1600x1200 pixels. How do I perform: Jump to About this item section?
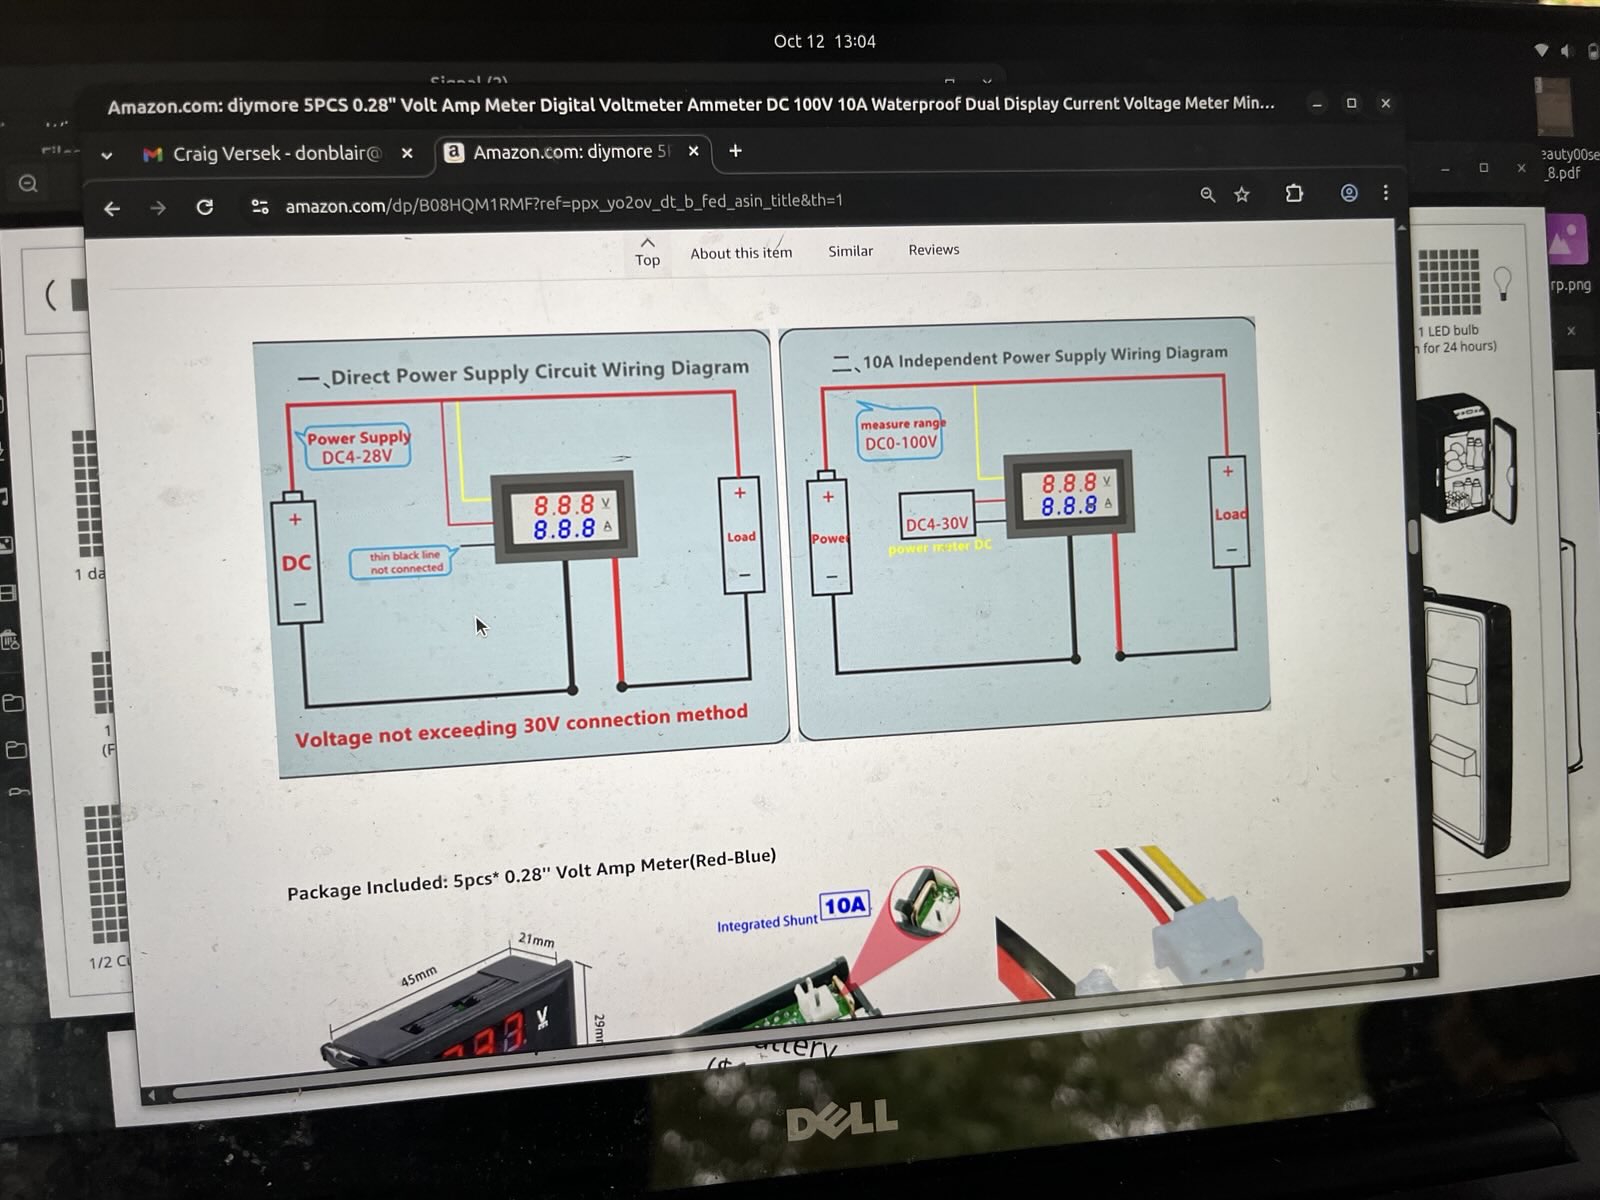click(x=741, y=253)
